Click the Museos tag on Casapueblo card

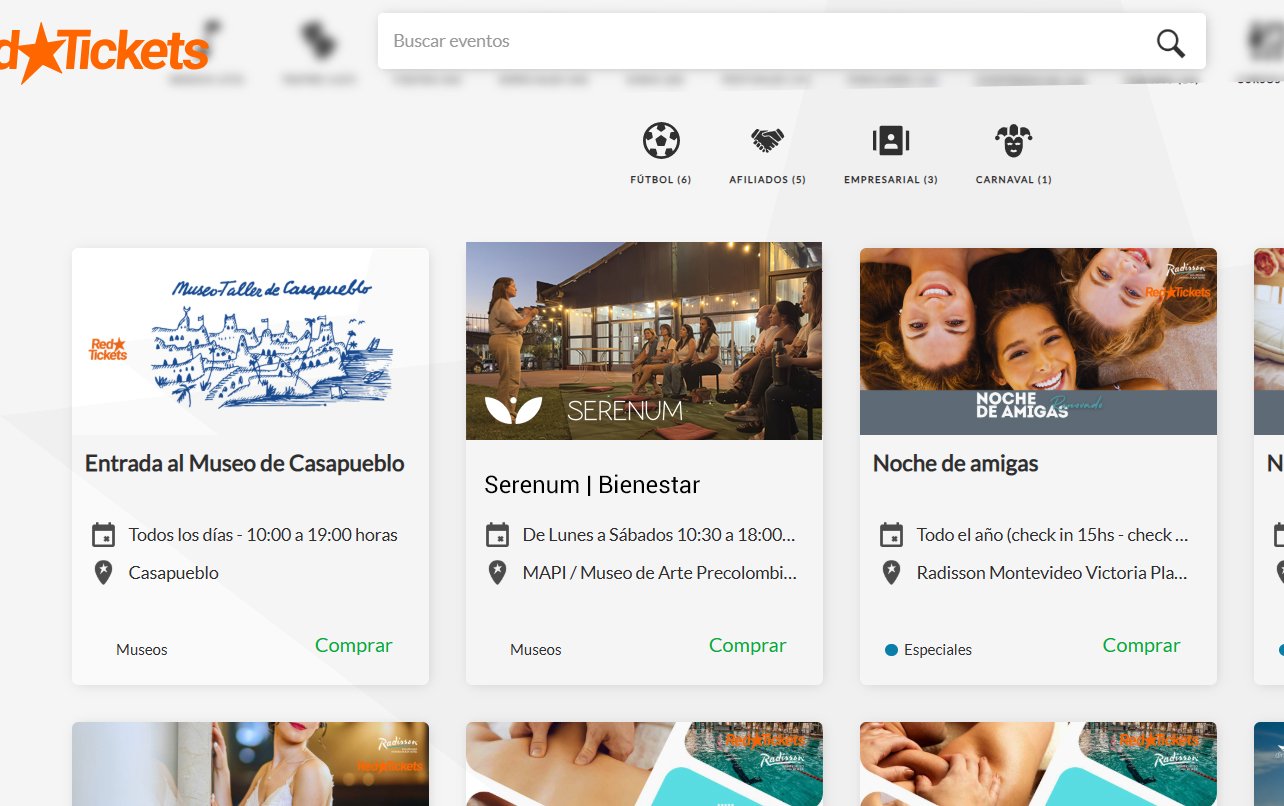click(142, 650)
